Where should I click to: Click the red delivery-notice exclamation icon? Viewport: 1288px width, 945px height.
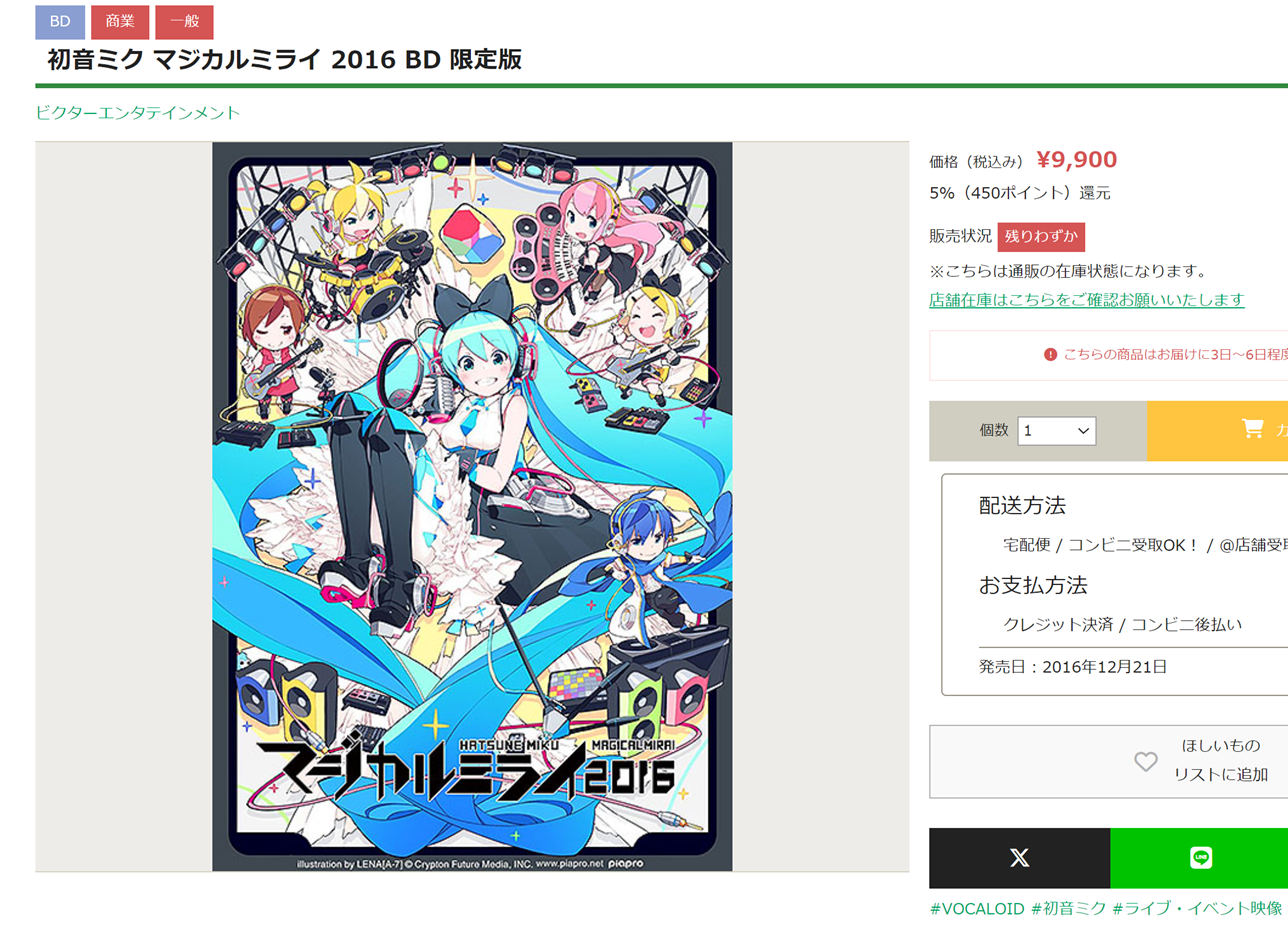coord(1050,354)
